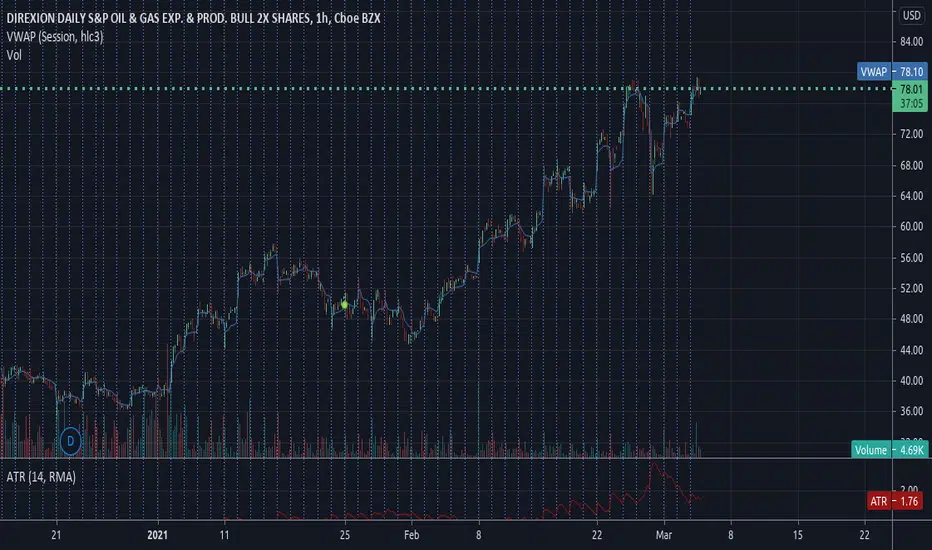
Task: Click the Feb label on time axis
Action: click(411, 535)
